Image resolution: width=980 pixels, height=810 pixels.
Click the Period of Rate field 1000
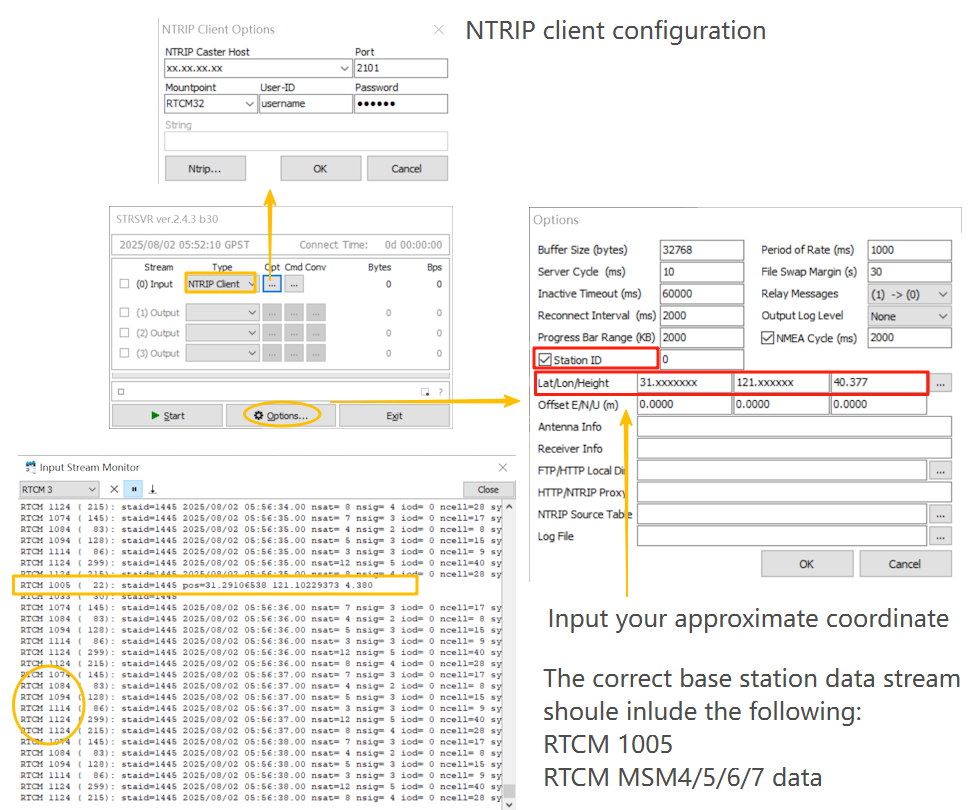click(909, 250)
